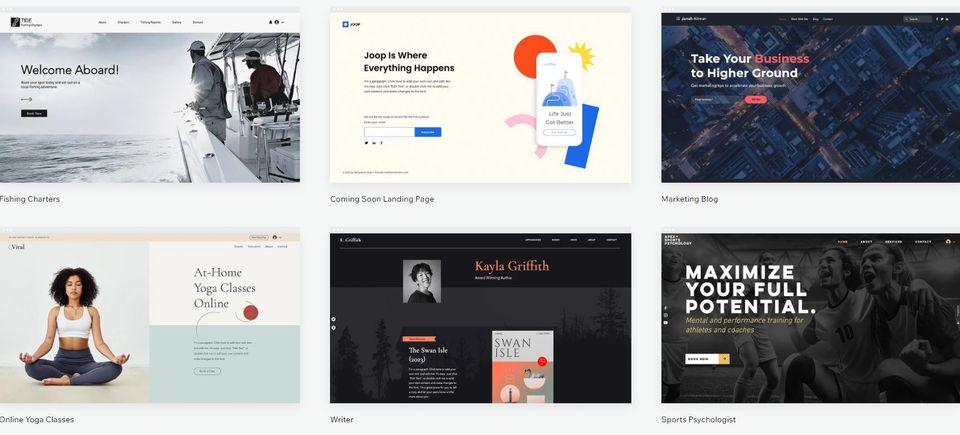Click the Marketing Blog template title

tap(689, 199)
